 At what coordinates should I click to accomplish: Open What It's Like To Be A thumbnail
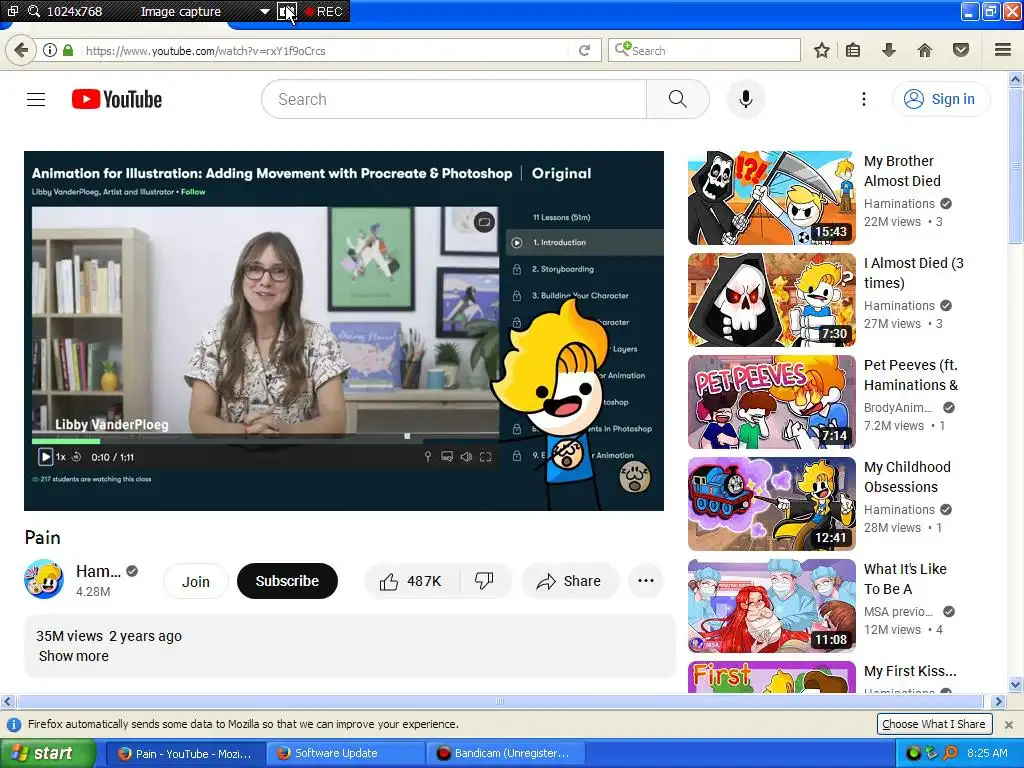click(x=771, y=605)
